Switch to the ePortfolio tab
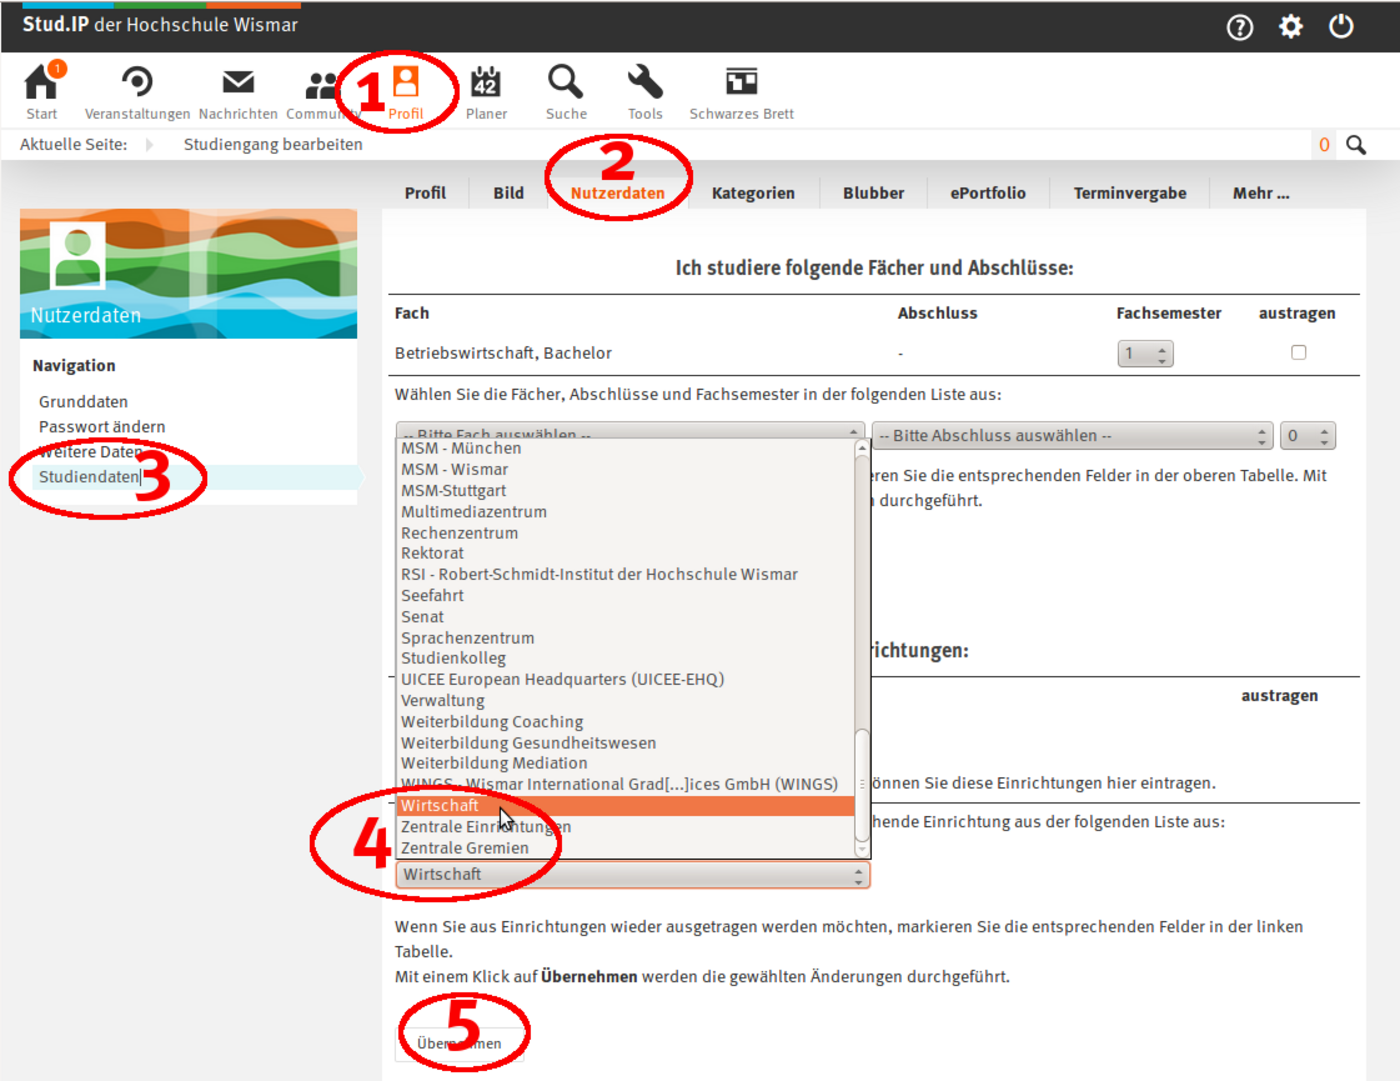Image resolution: width=1400 pixels, height=1081 pixels. pos(987,193)
